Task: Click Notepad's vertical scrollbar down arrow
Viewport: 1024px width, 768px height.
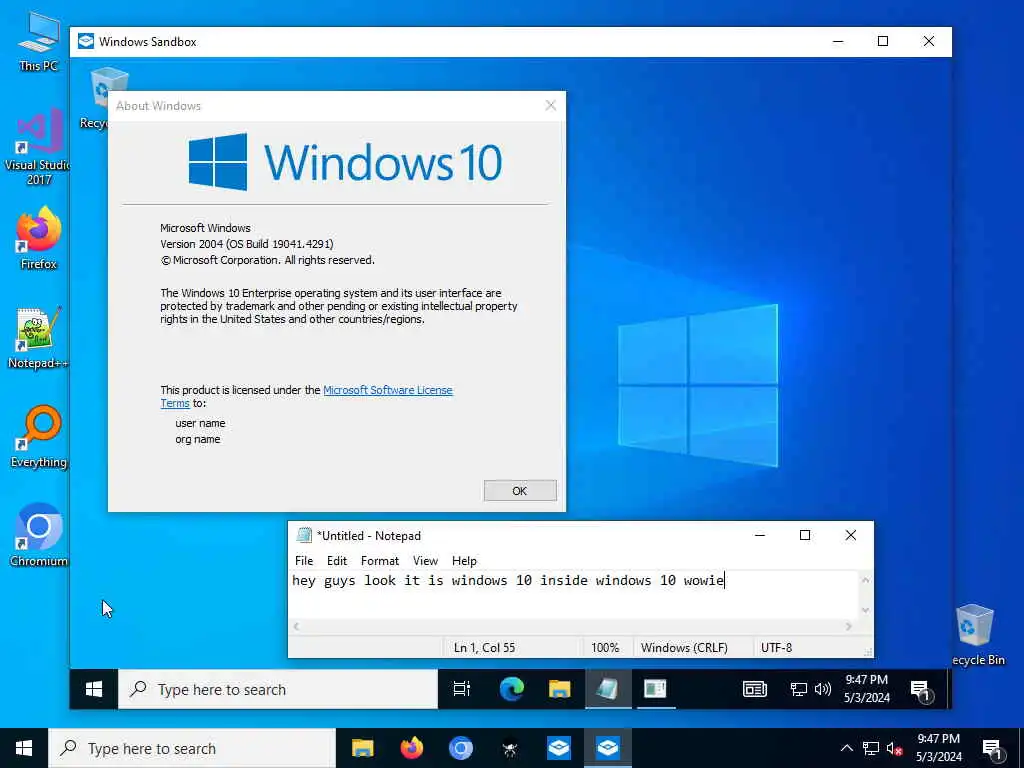Action: click(x=865, y=611)
